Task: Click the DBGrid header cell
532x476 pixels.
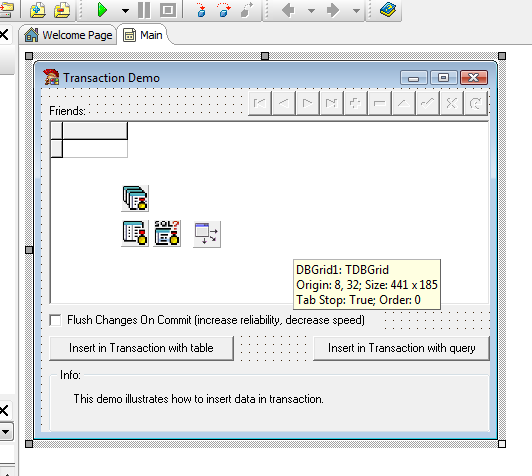Action: coord(95,131)
